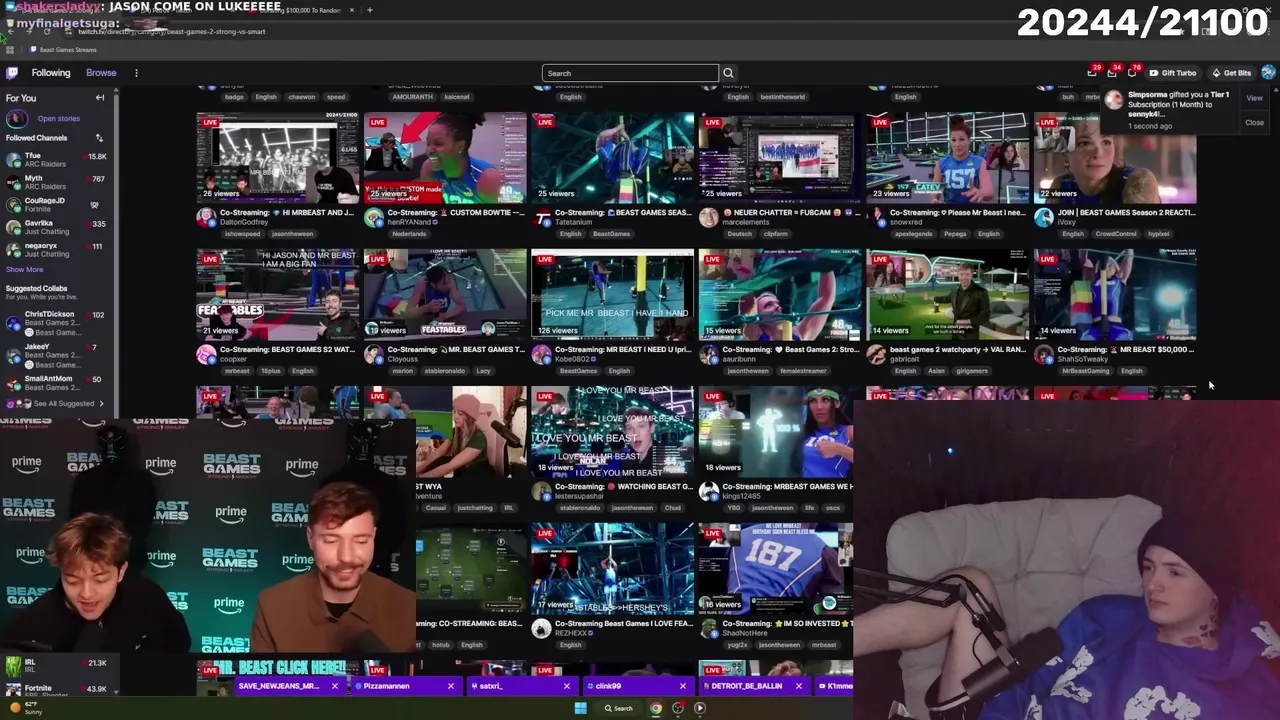Switch to the Browse tab
Viewport: 1280px width, 720px height.
pyautogui.click(x=101, y=73)
